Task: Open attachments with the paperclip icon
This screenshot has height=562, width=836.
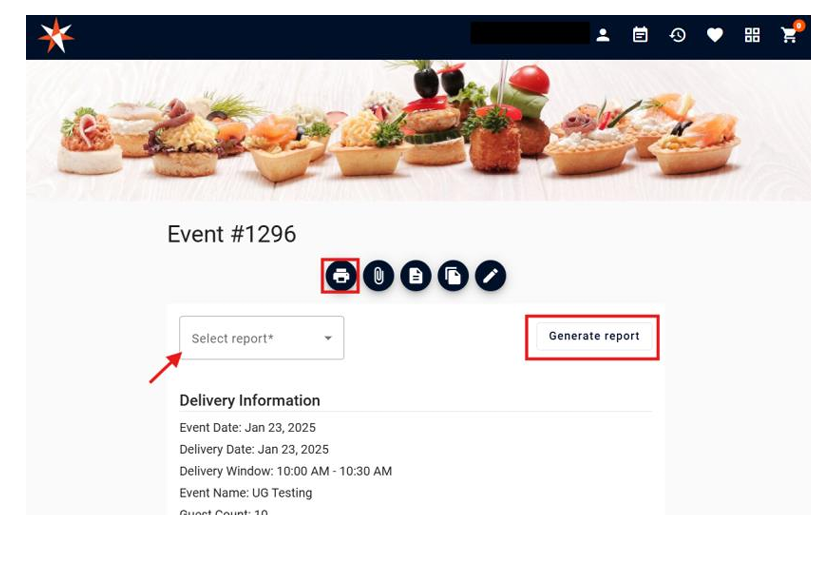Action: (378, 276)
